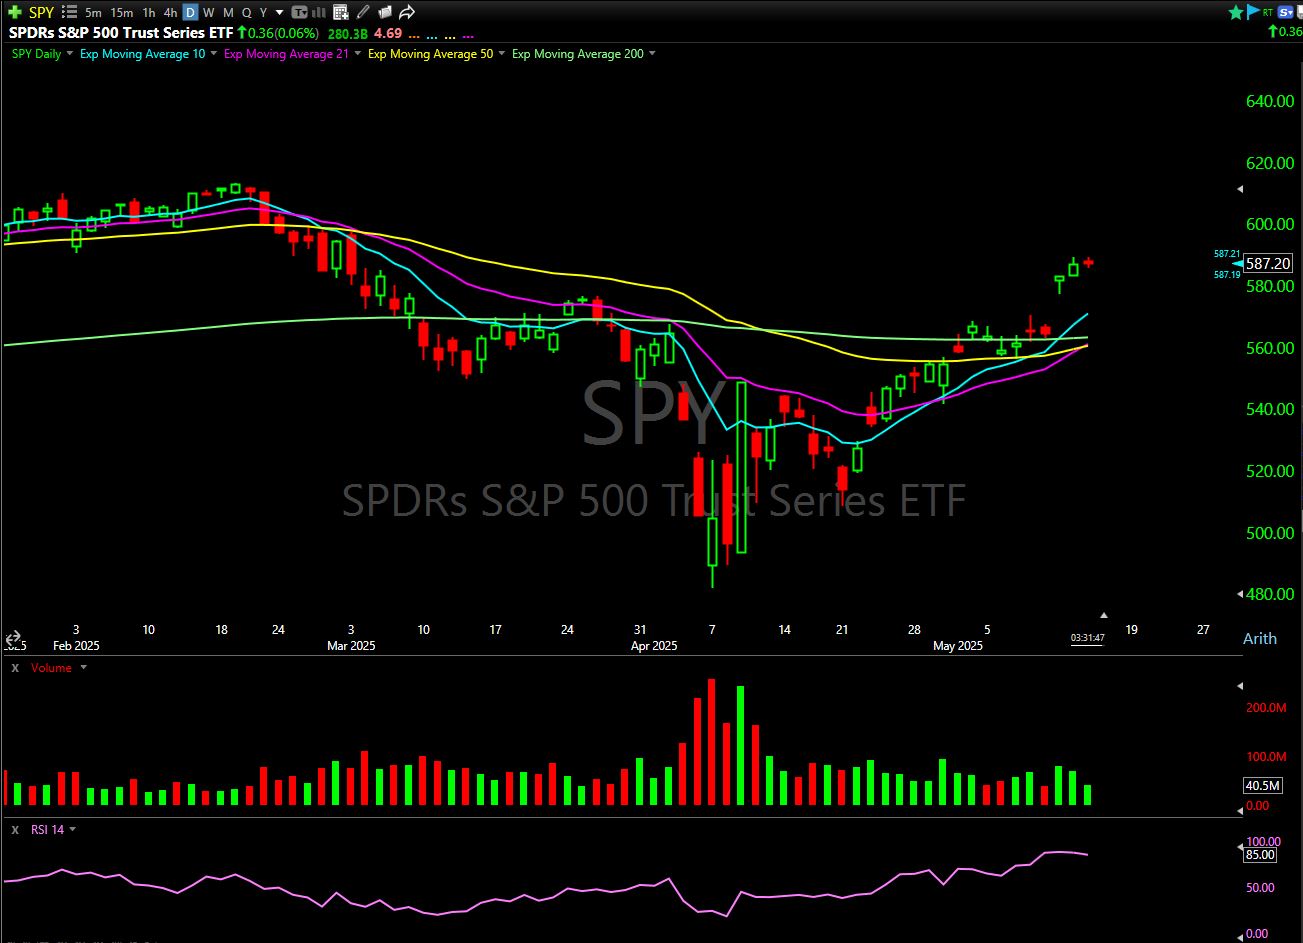This screenshot has height=943, width=1303.
Task: Open the add indicator bars icon
Action: [319, 12]
